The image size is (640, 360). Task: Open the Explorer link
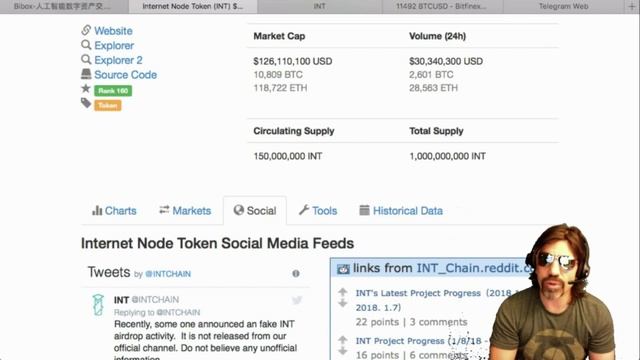(114, 46)
